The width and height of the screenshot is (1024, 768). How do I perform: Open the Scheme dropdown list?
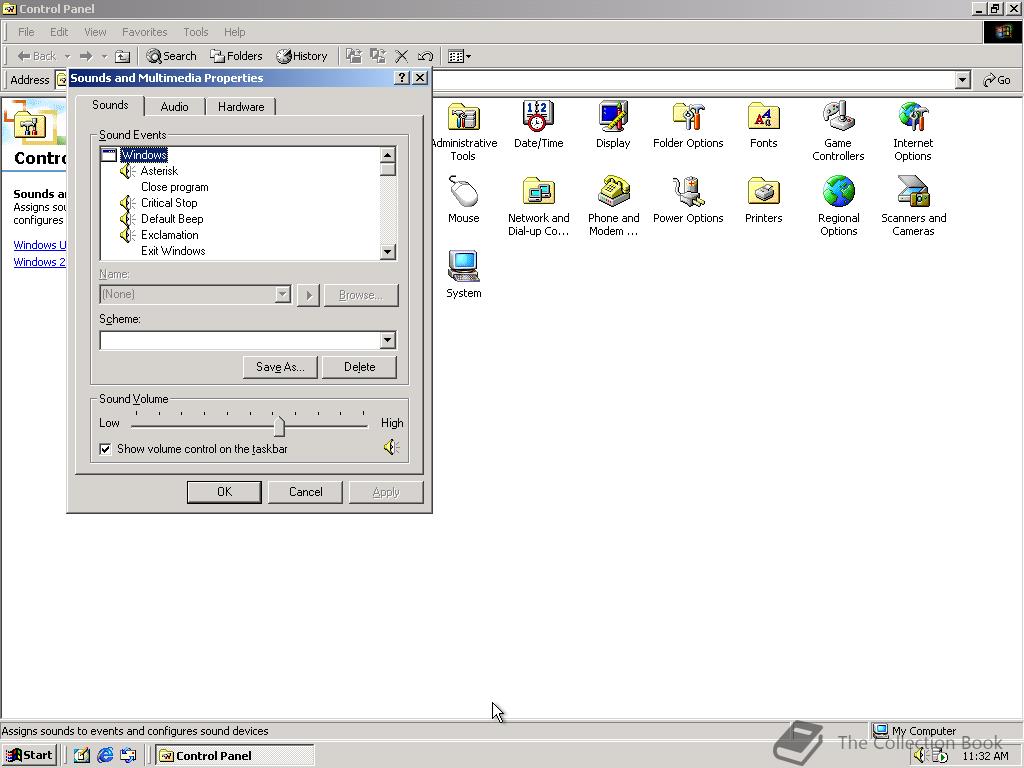(387, 340)
